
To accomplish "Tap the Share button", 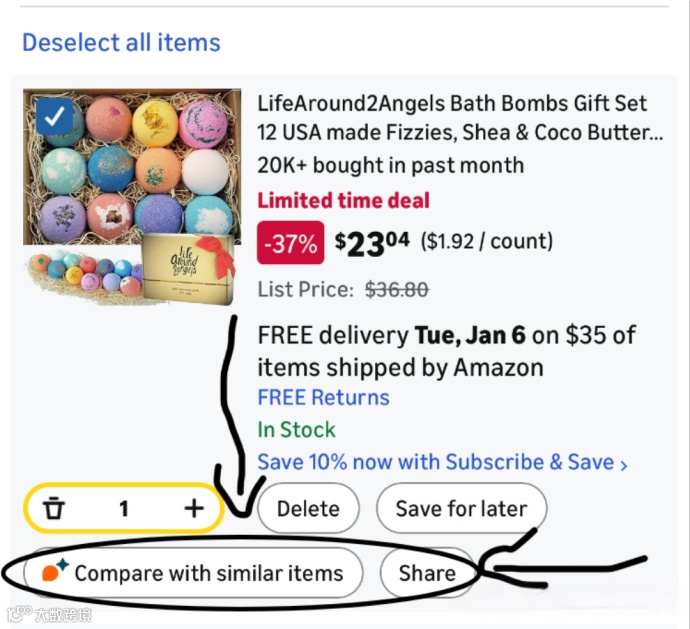I will point(427,573).
